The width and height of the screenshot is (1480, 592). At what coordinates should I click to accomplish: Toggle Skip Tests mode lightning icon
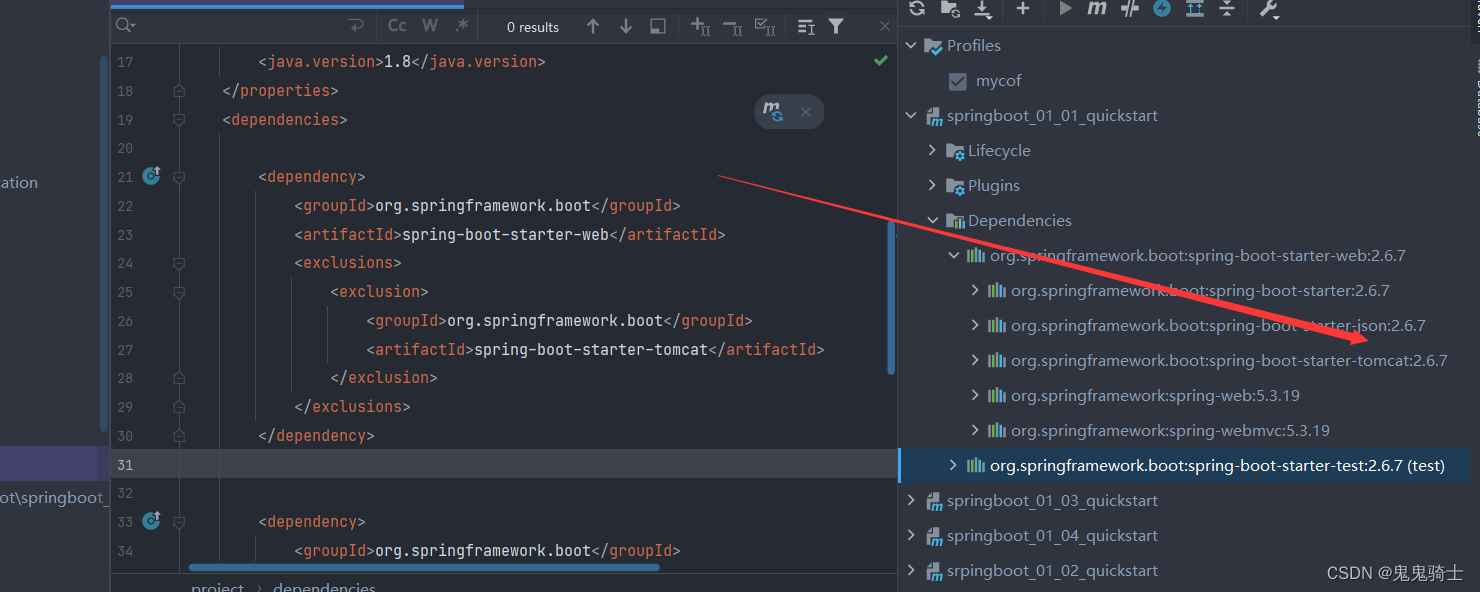tap(1162, 9)
